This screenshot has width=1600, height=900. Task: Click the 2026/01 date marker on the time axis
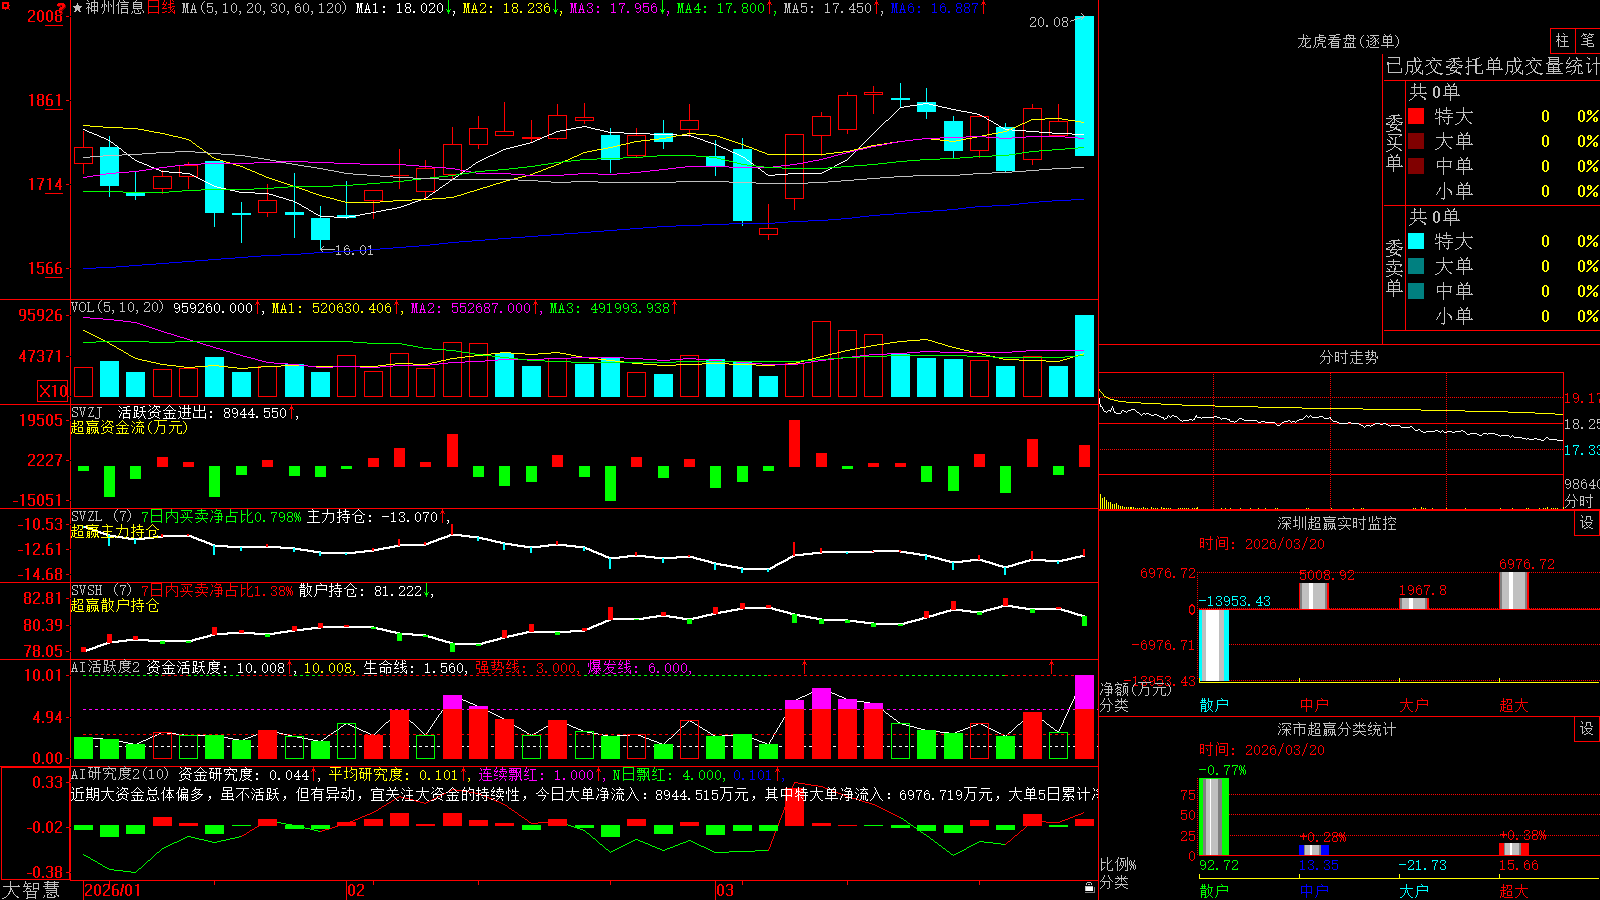[113, 890]
